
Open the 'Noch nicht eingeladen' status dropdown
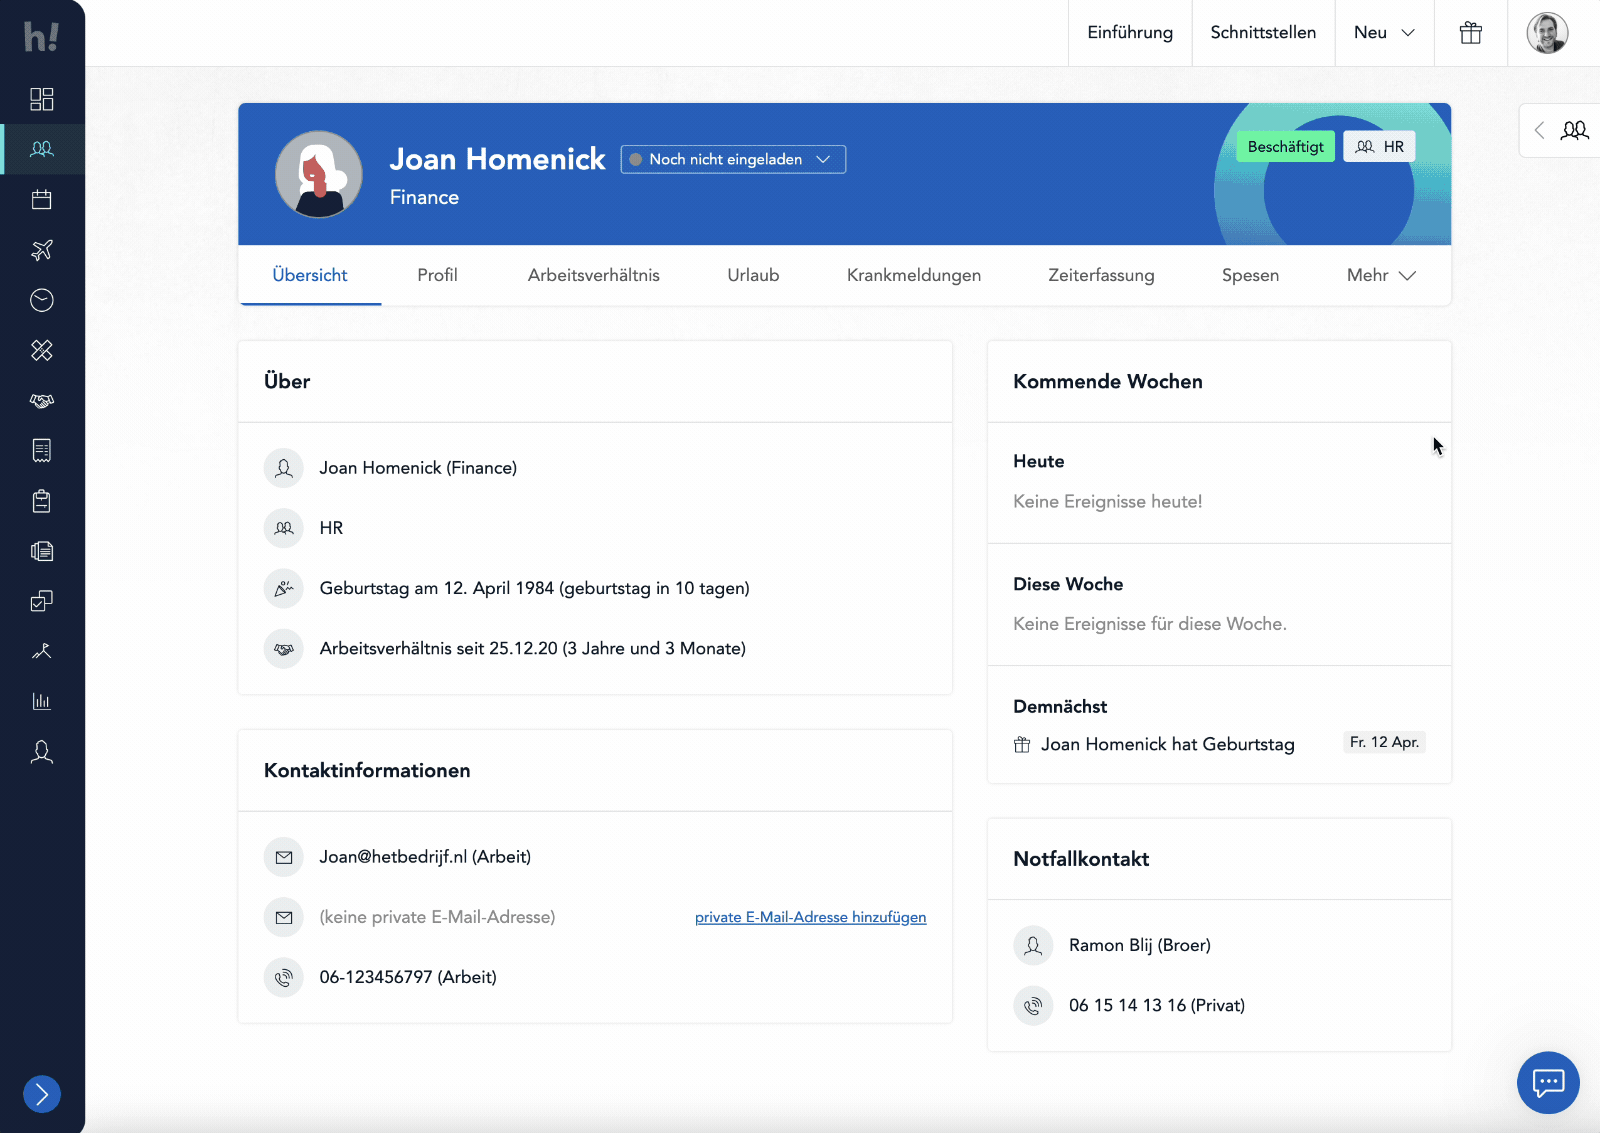pos(733,160)
